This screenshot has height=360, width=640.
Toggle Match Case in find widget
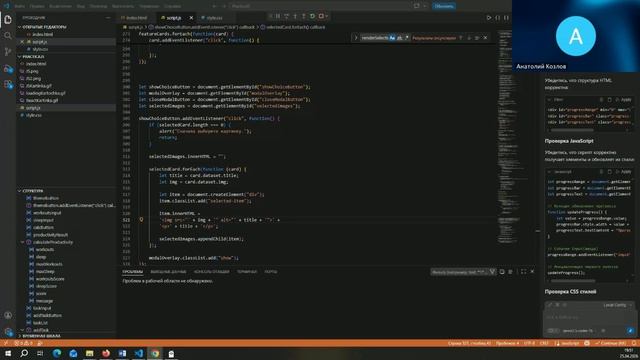tap(392, 38)
